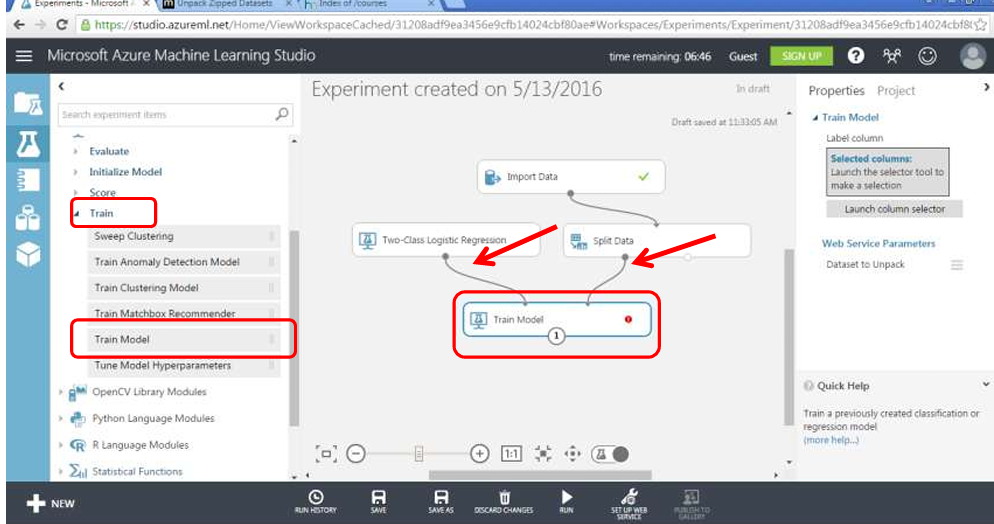Open Run History clock icon

click(316, 501)
